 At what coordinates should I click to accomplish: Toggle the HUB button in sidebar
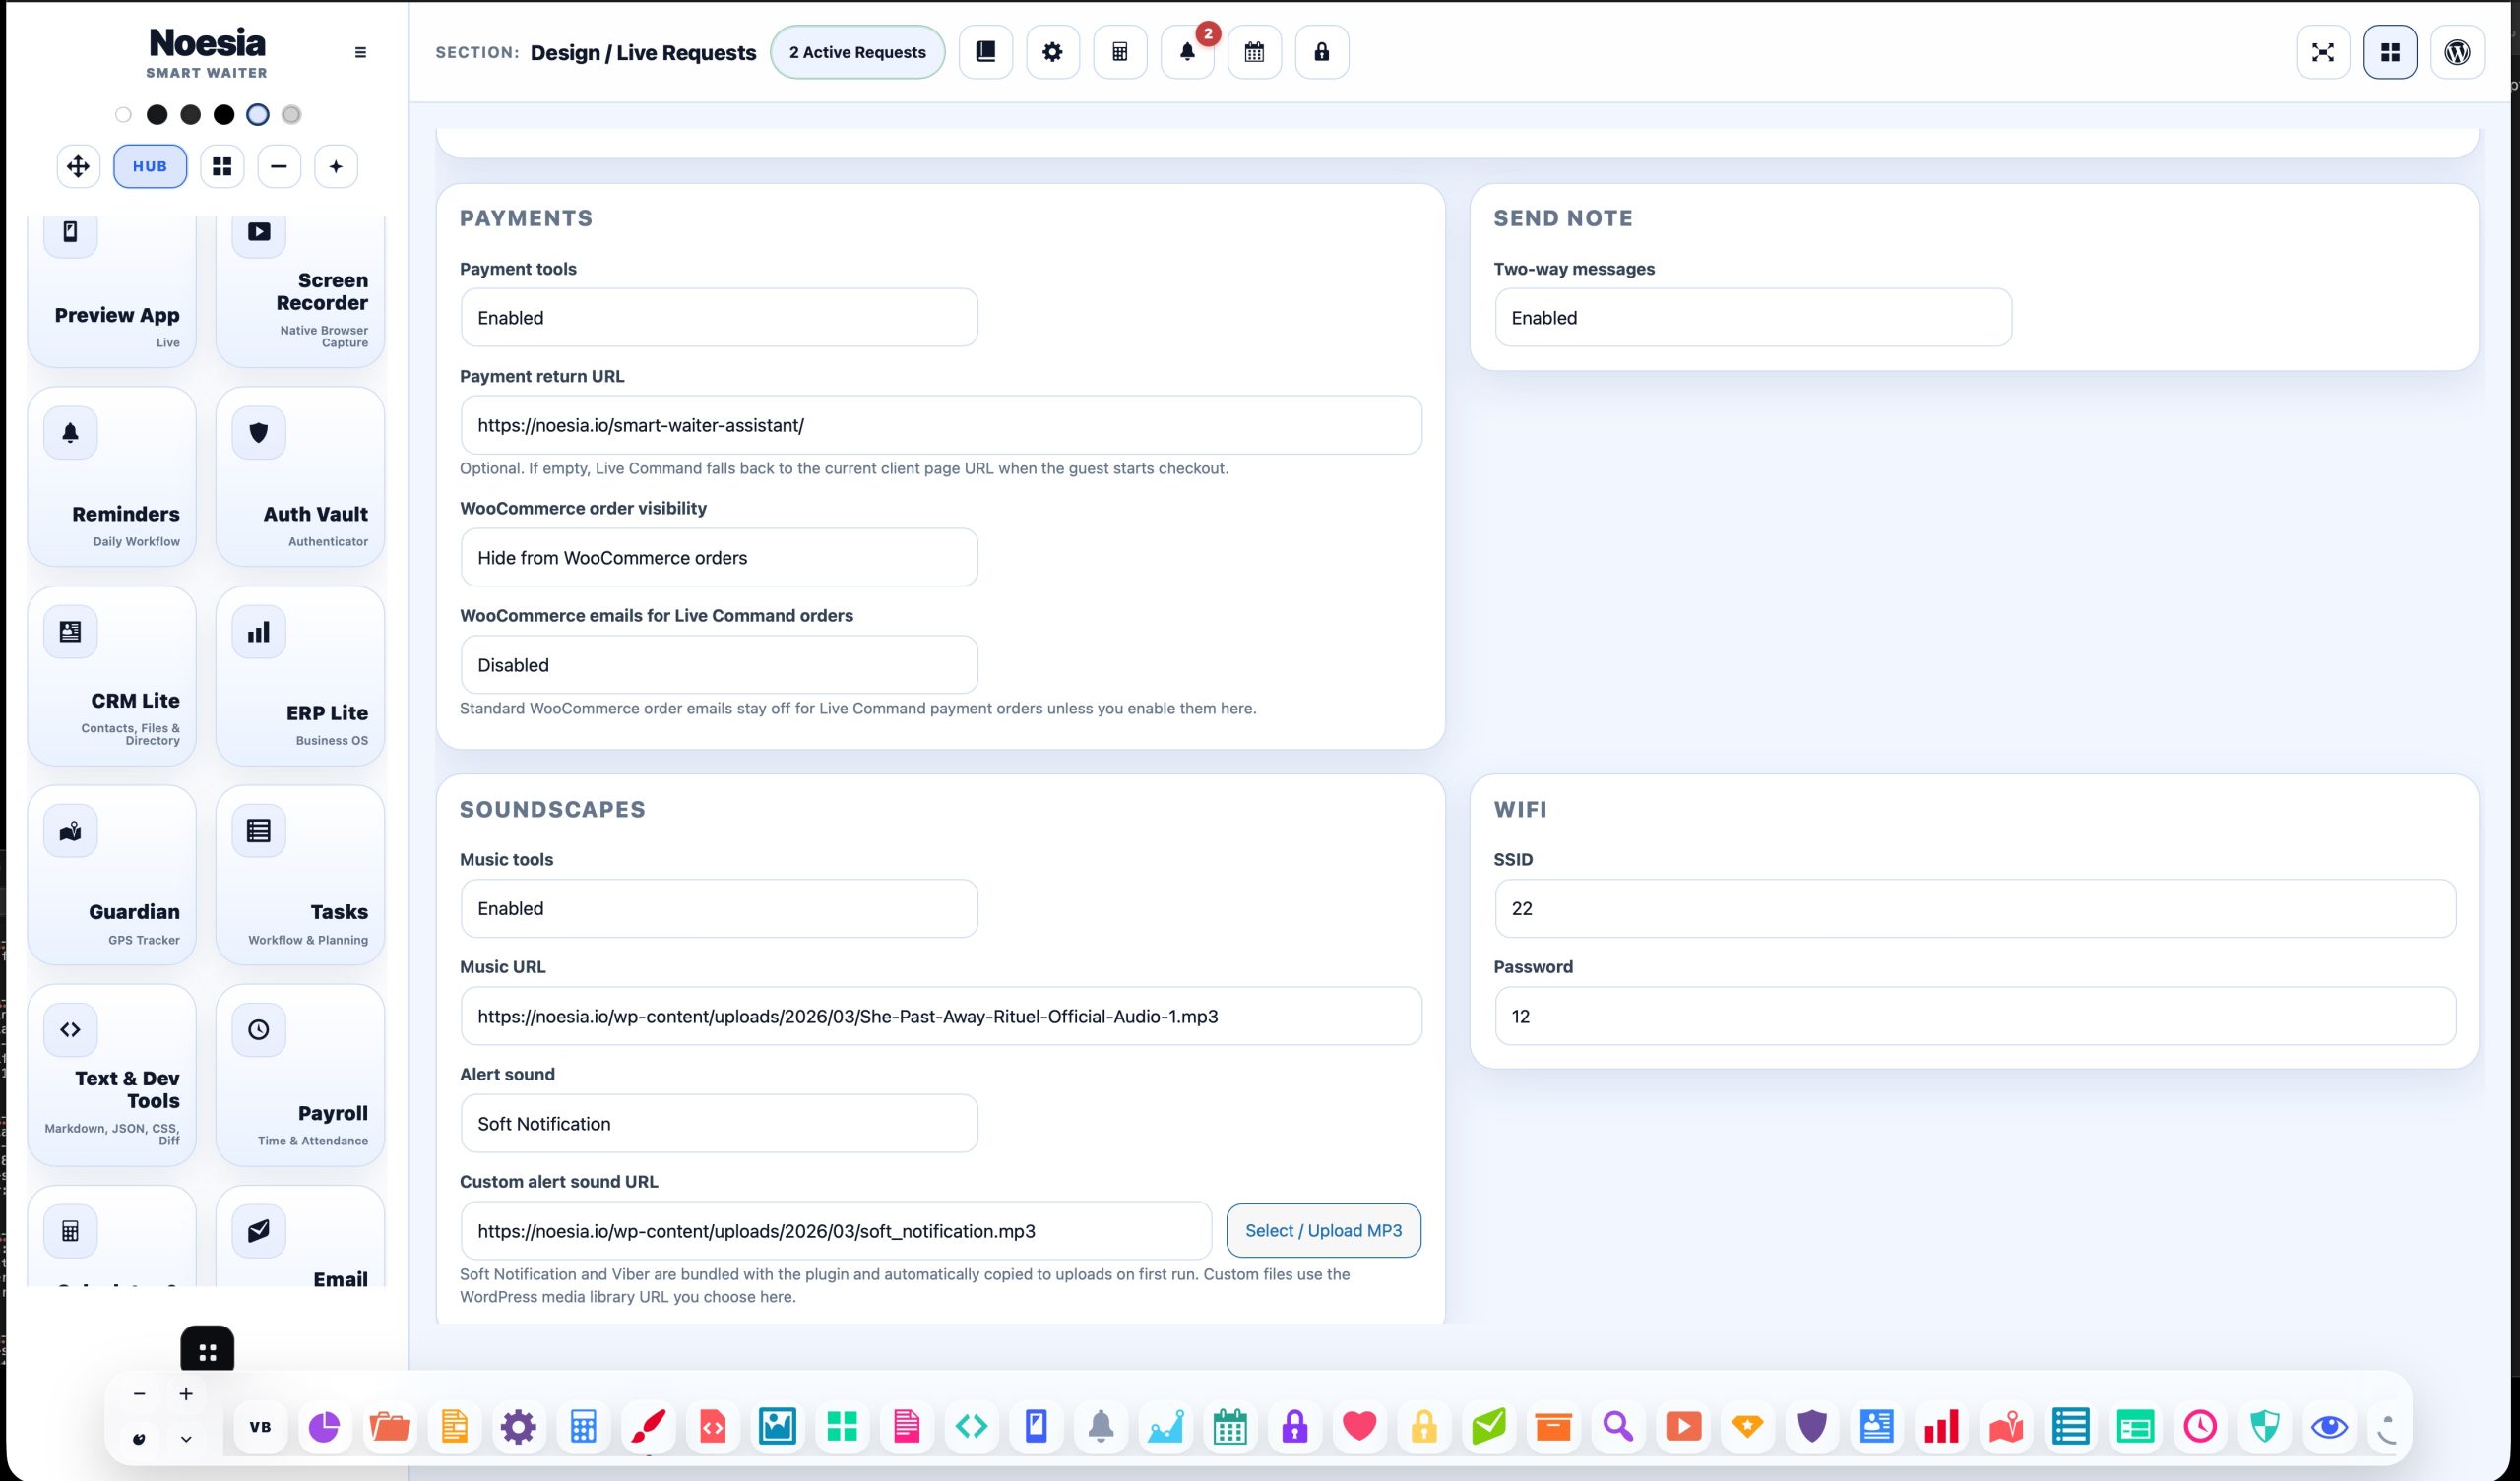(150, 166)
